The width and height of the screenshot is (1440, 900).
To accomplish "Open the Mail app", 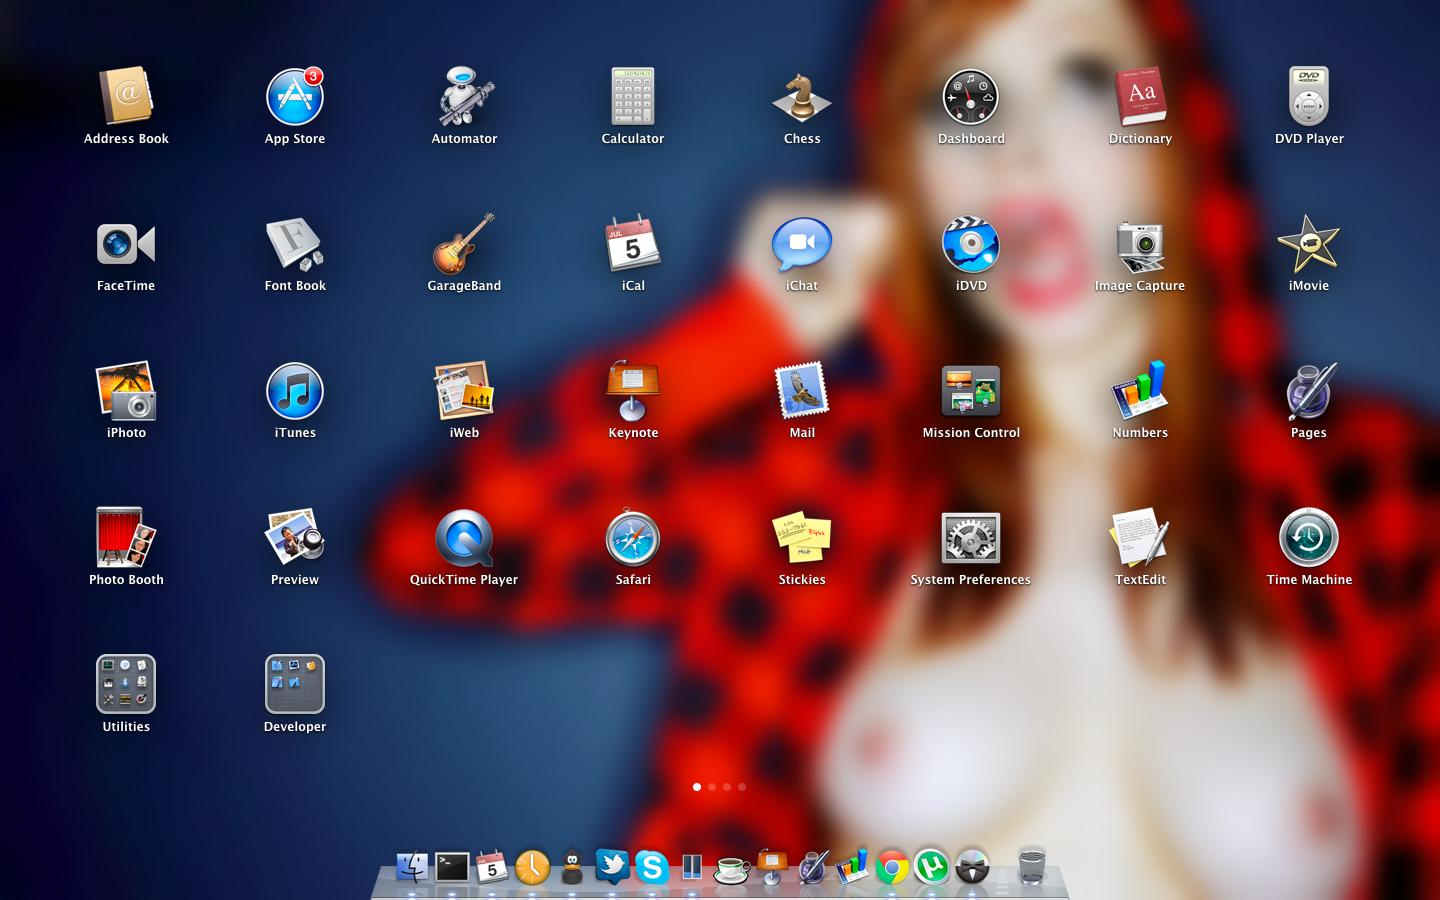I will click(x=802, y=391).
